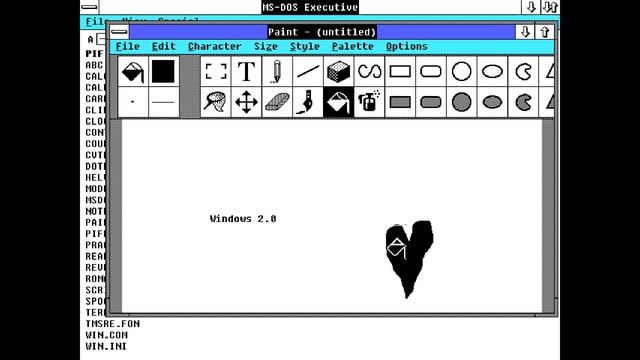This screenshot has height=360, width=640.
Task: Open the Options menu
Action: tap(407, 47)
